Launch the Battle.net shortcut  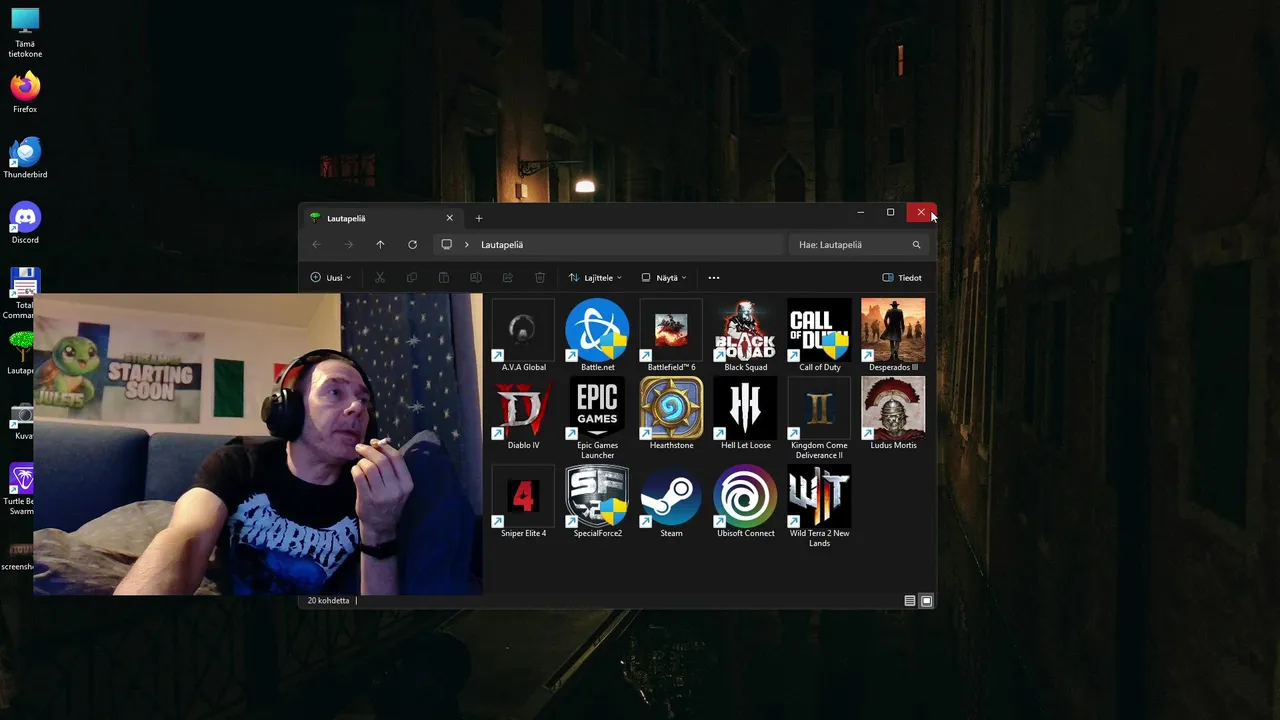point(597,335)
